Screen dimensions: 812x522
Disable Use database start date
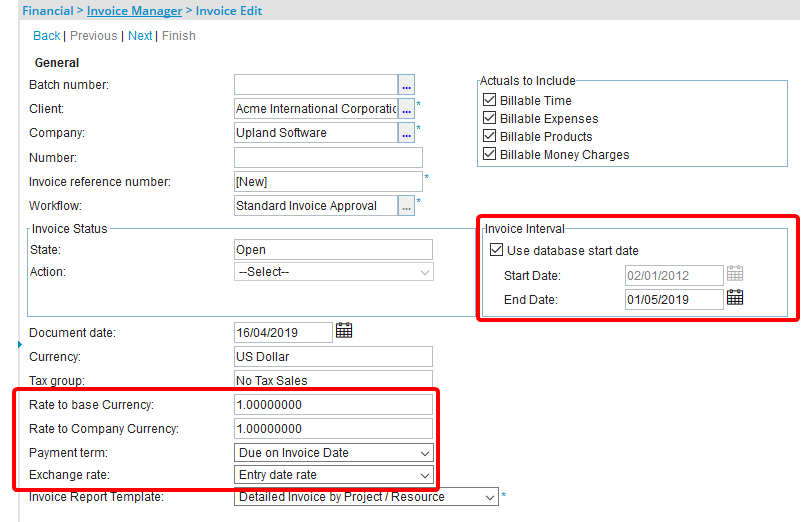[x=496, y=250]
